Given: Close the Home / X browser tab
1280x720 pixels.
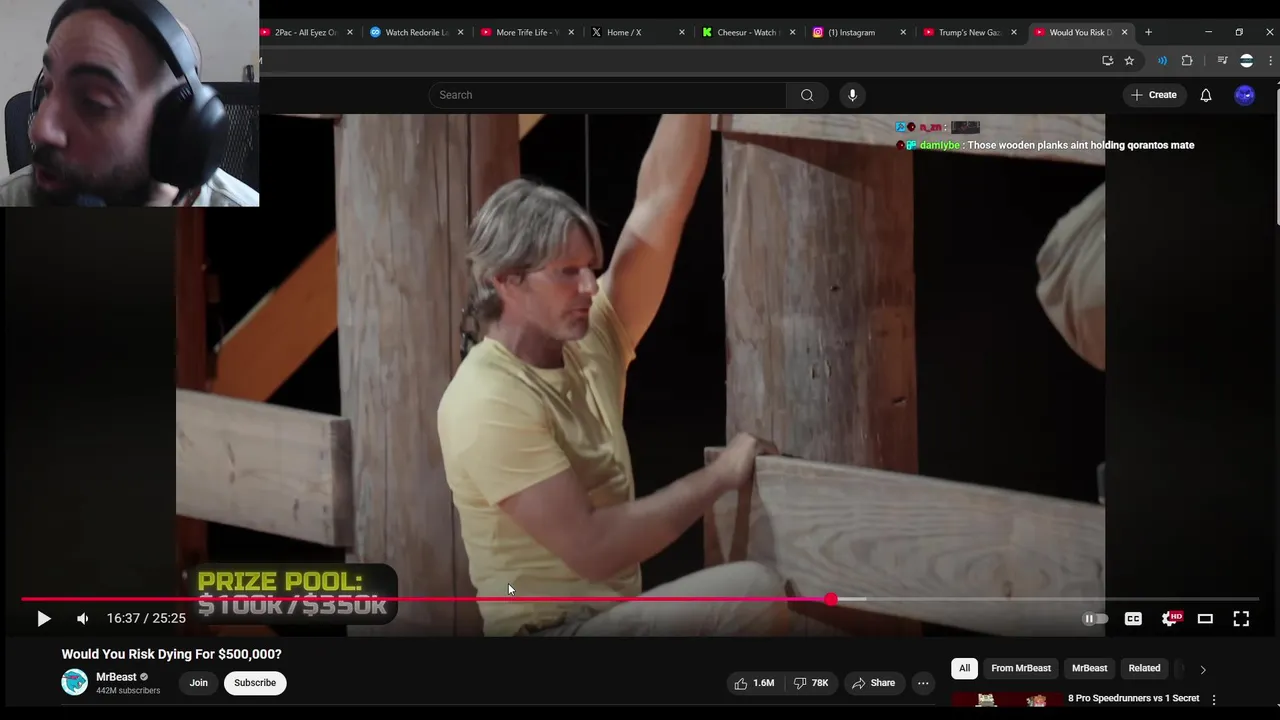Looking at the screenshot, I should pos(682,32).
